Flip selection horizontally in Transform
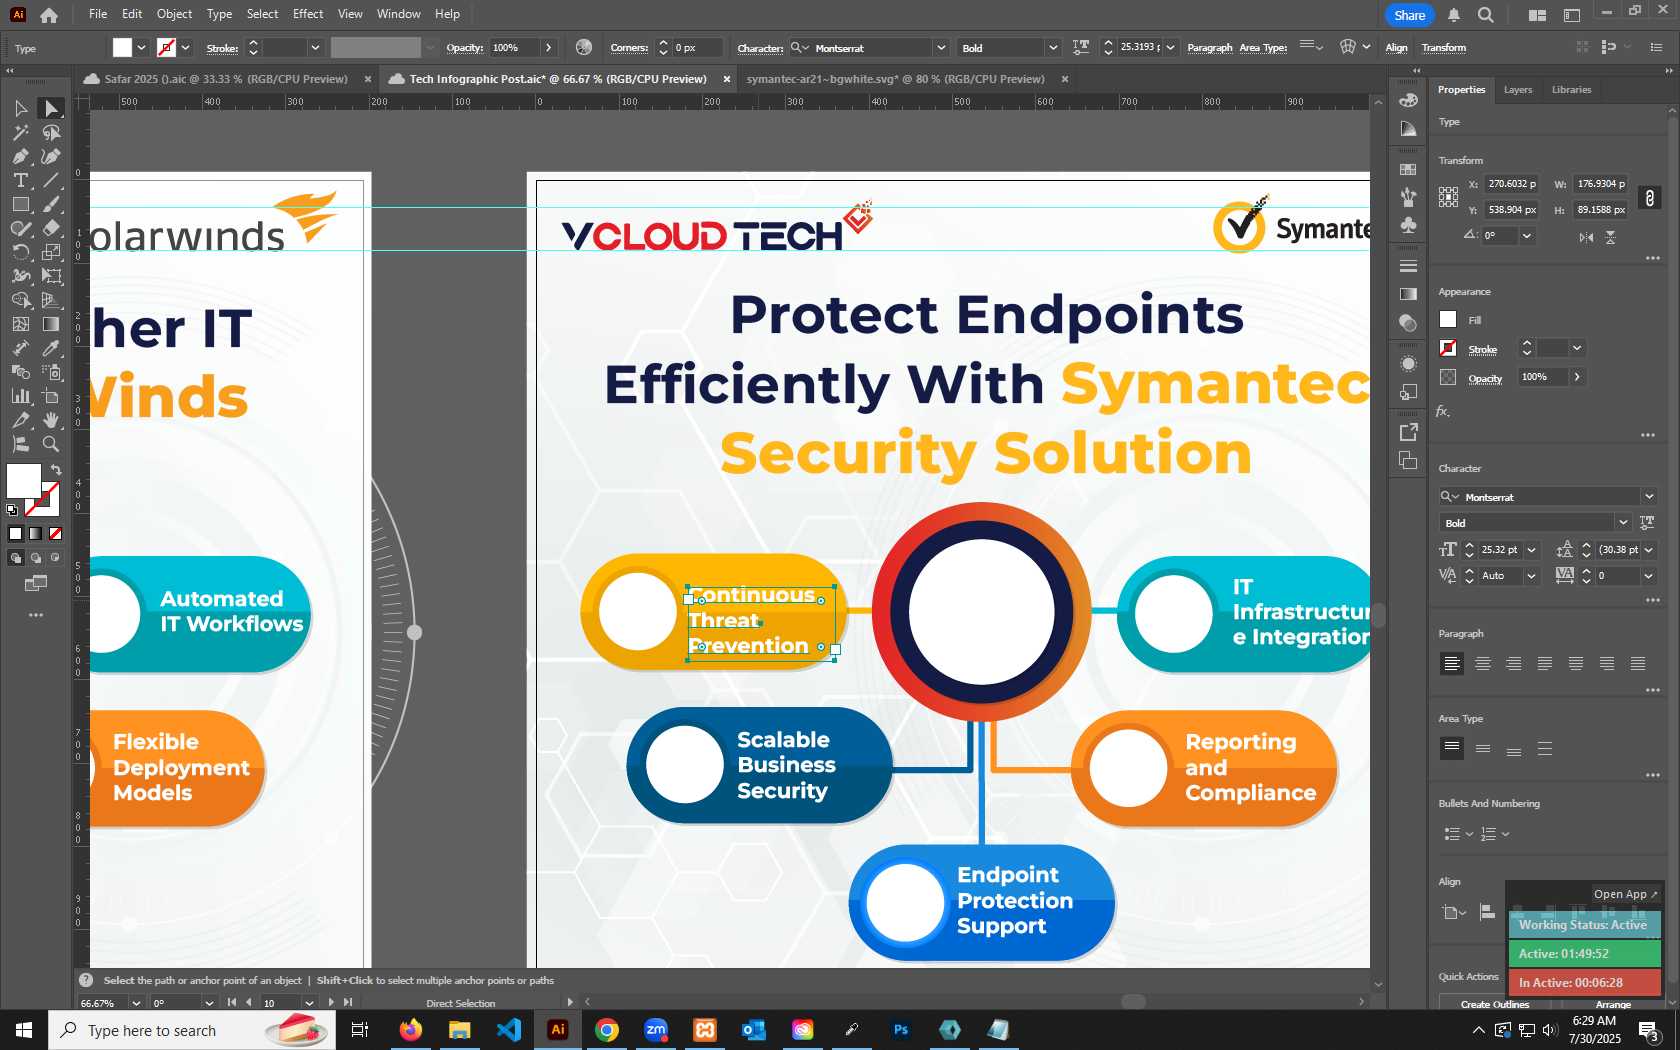 point(1586,237)
